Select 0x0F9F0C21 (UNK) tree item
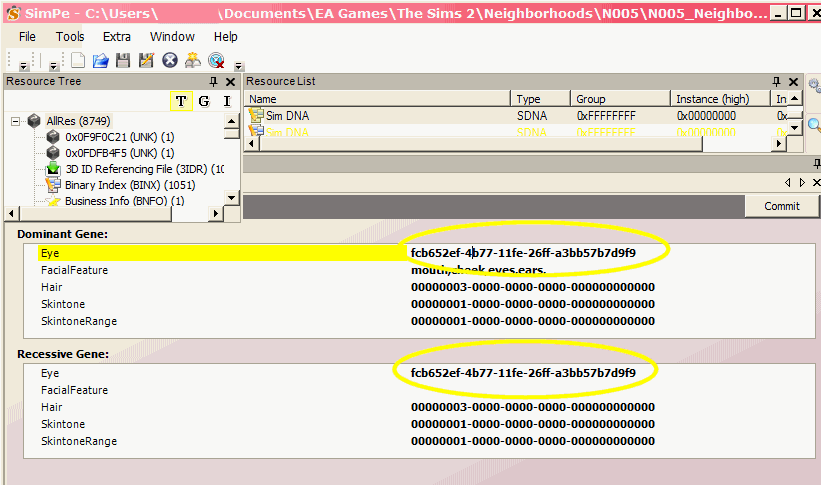821x485 pixels. point(120,137)
